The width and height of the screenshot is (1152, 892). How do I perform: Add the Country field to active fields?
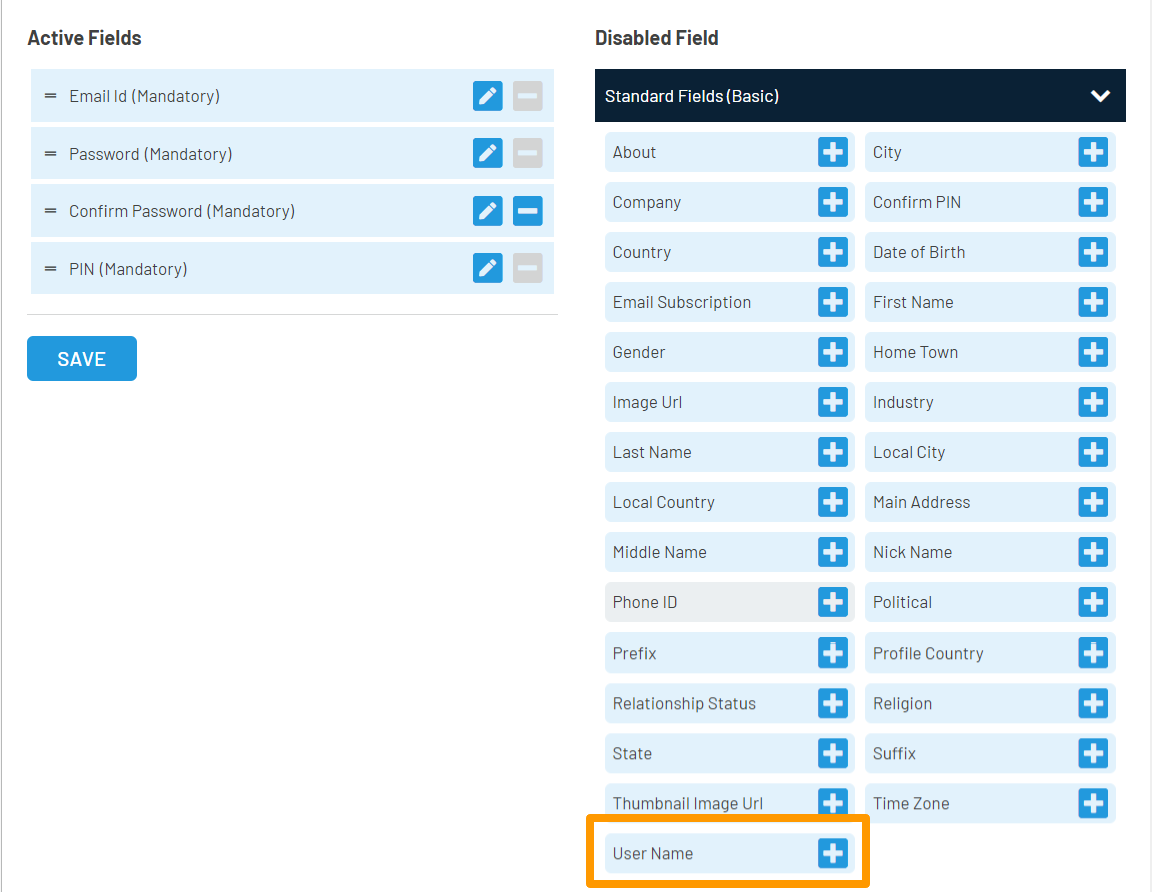832,252
